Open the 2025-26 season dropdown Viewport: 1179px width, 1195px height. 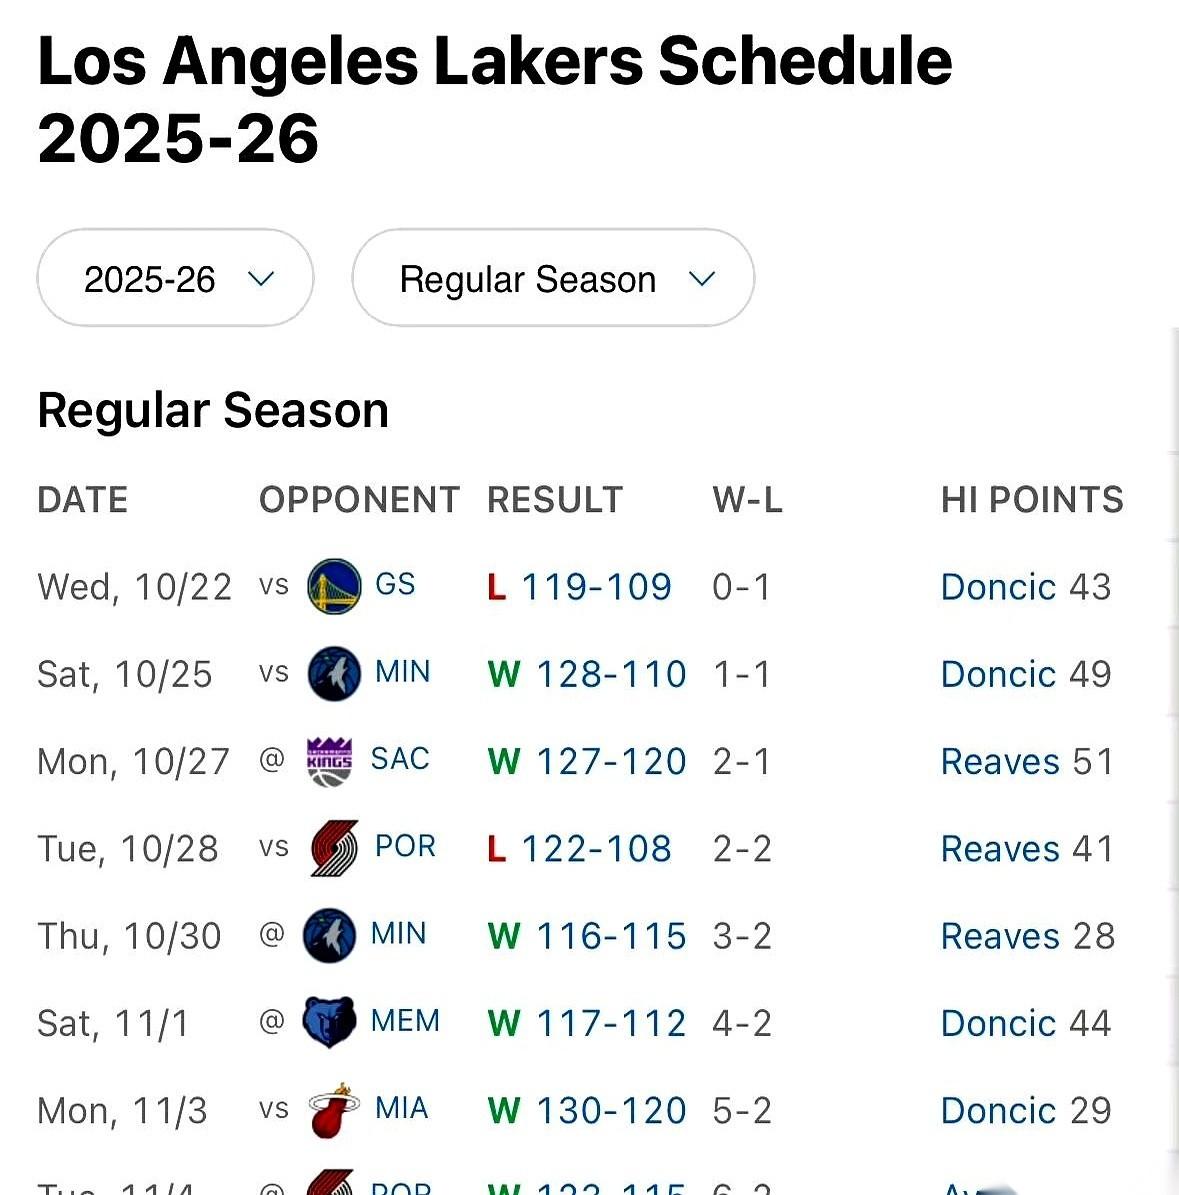[x=176, y=279]
